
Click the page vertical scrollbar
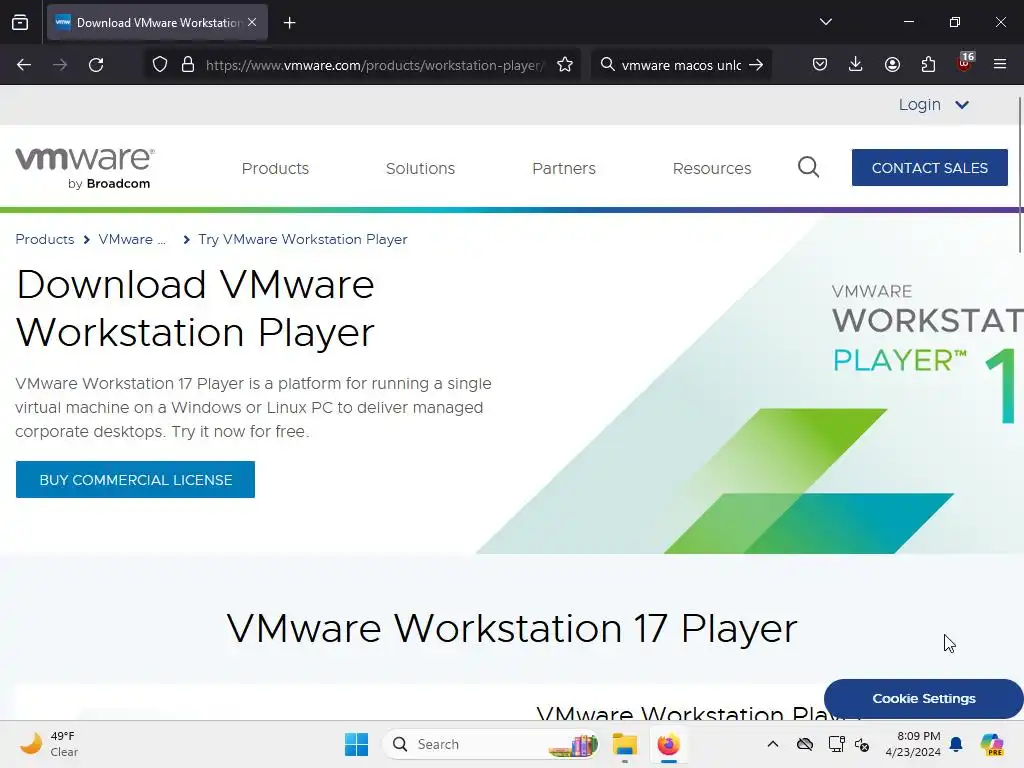pos(1020,175)
